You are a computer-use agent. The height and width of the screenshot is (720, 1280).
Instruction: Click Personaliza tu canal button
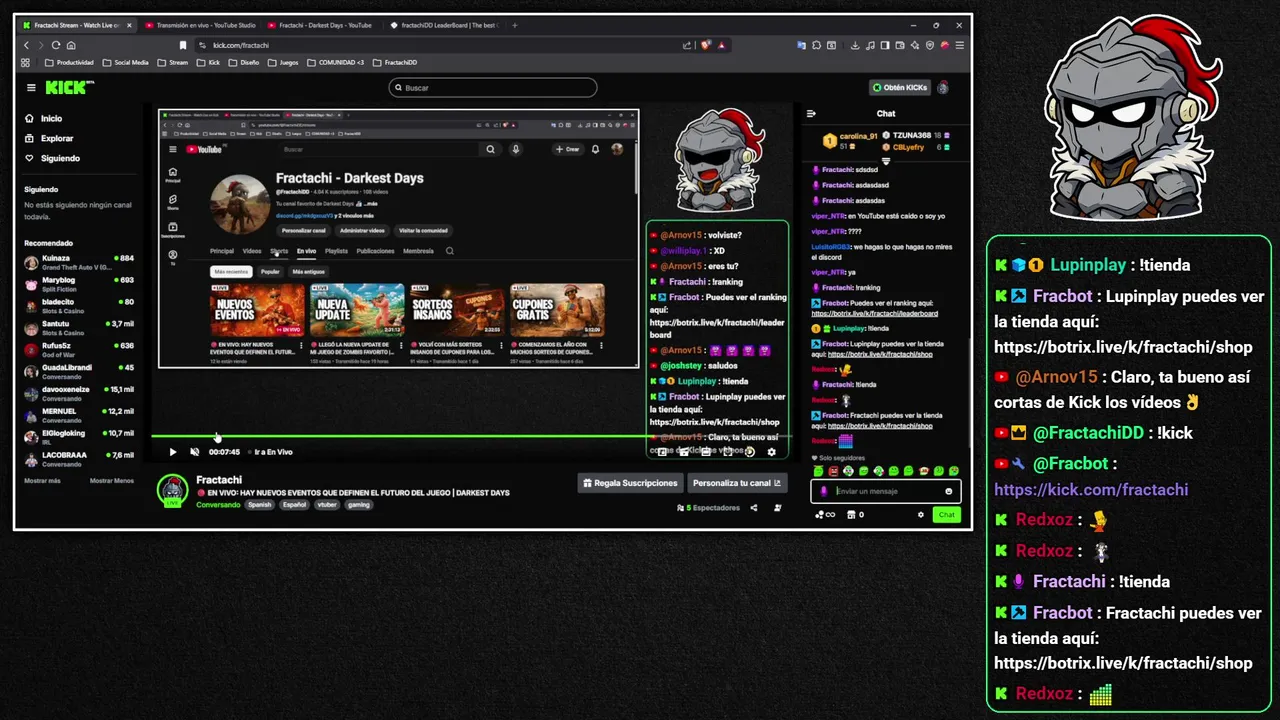738,483
